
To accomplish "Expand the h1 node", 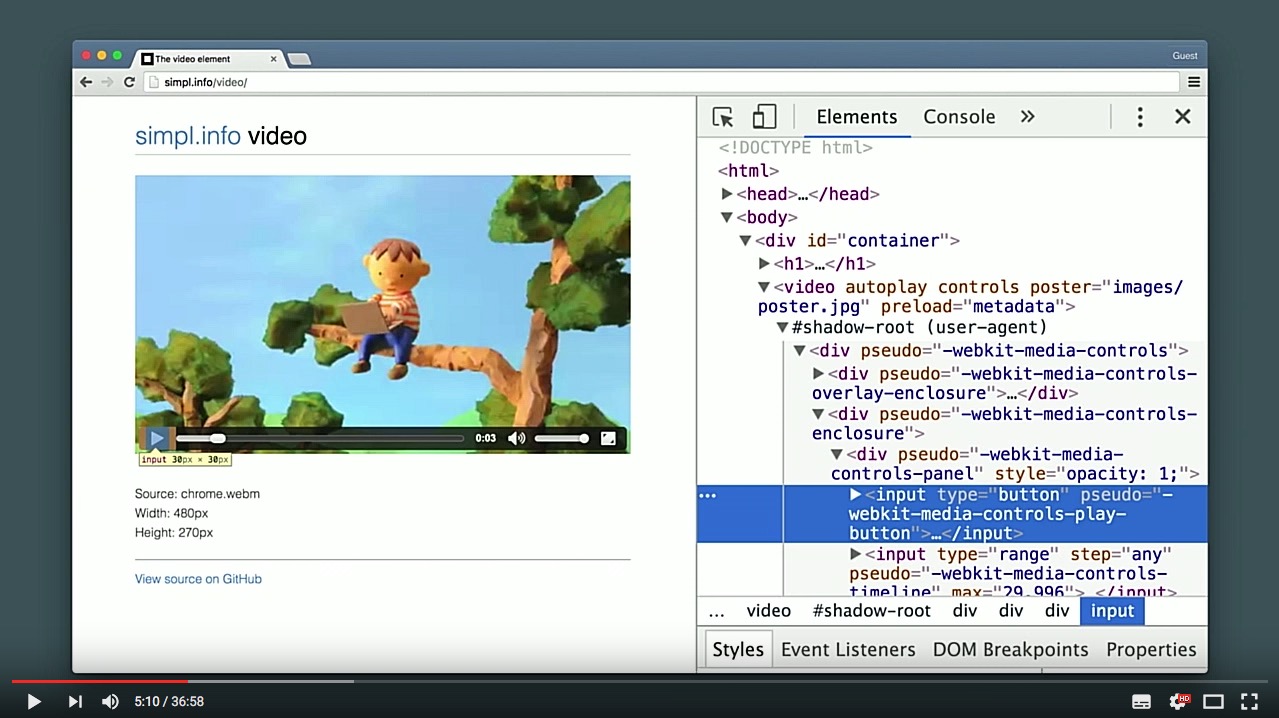I will click(x=764, y=264).
